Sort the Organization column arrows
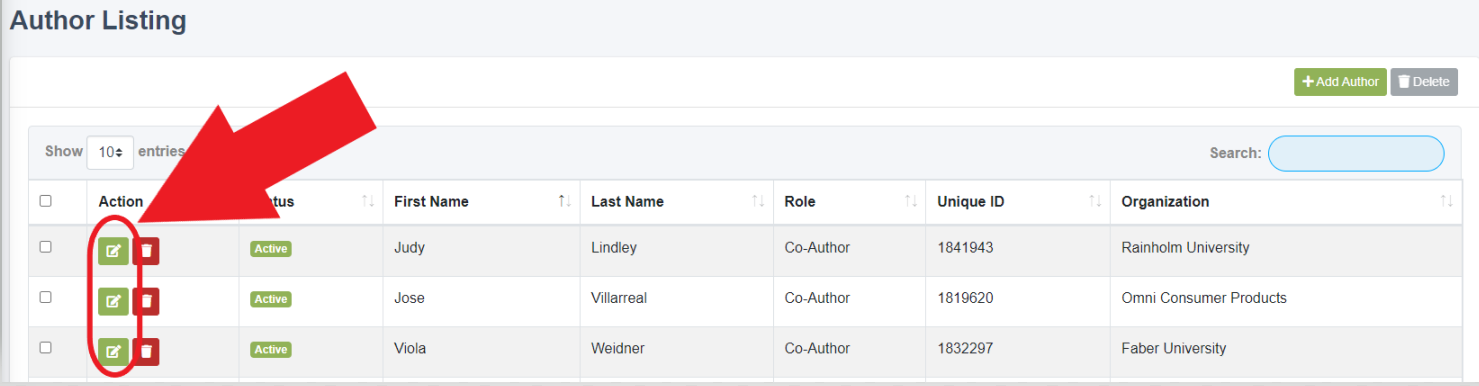The image size is (1479, 386). click(1447, 202)
